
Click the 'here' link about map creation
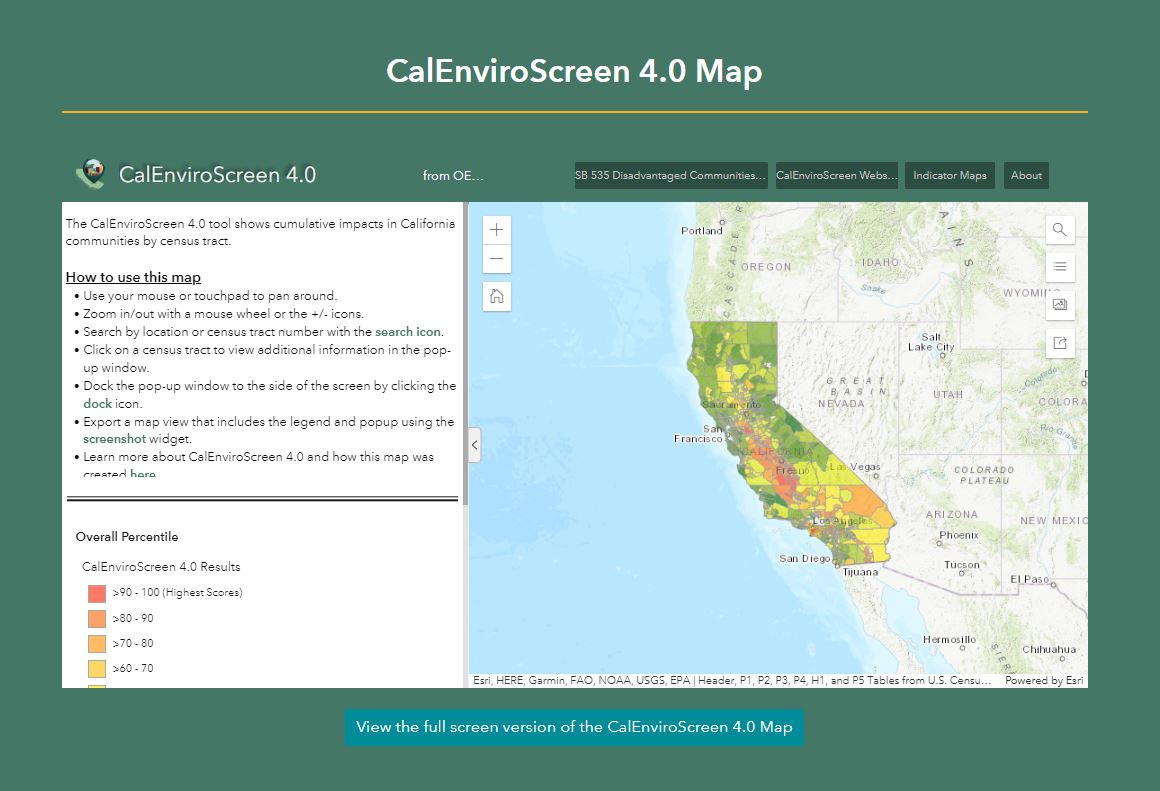tap(143, 474)
